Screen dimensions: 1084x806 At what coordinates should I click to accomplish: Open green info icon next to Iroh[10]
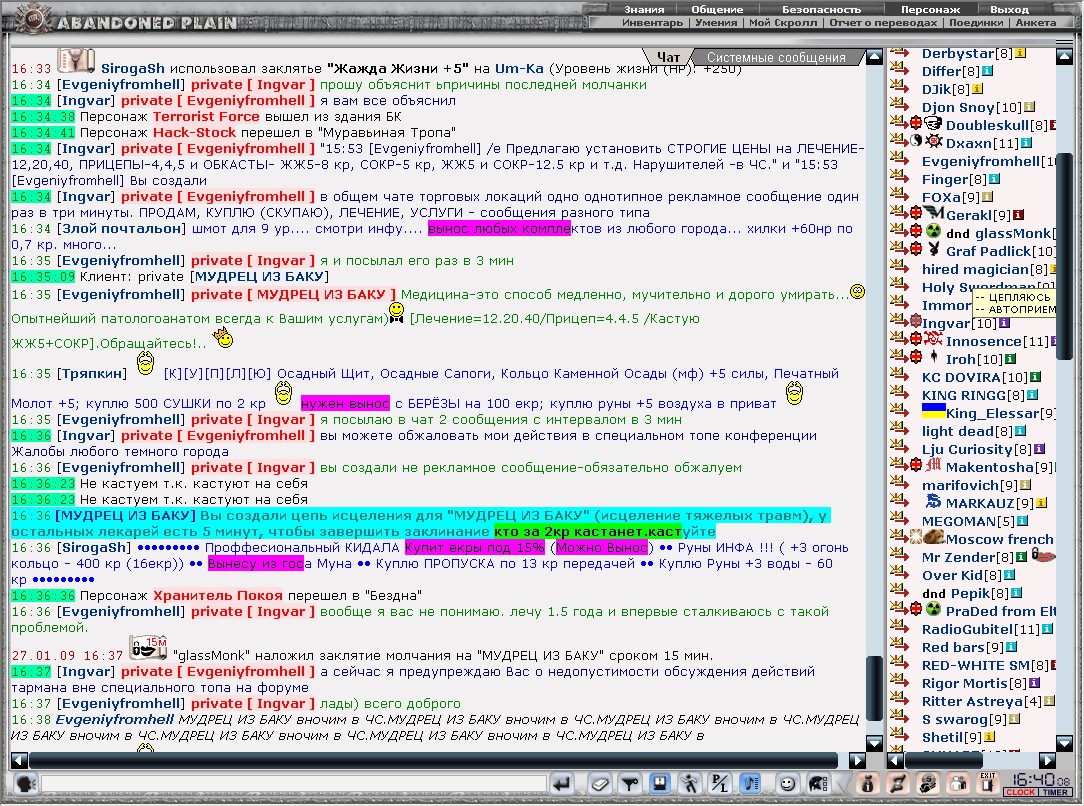point(1010,359)
